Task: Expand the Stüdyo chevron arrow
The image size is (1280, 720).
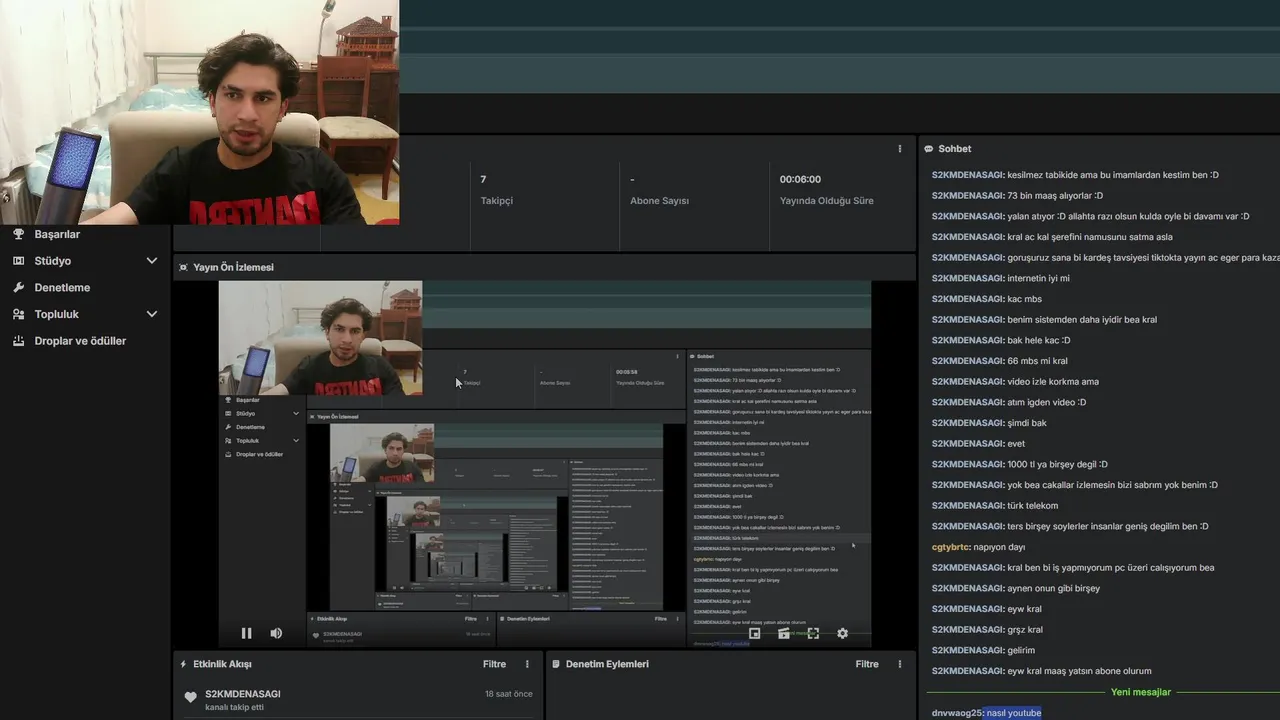Action: (152, 261)
